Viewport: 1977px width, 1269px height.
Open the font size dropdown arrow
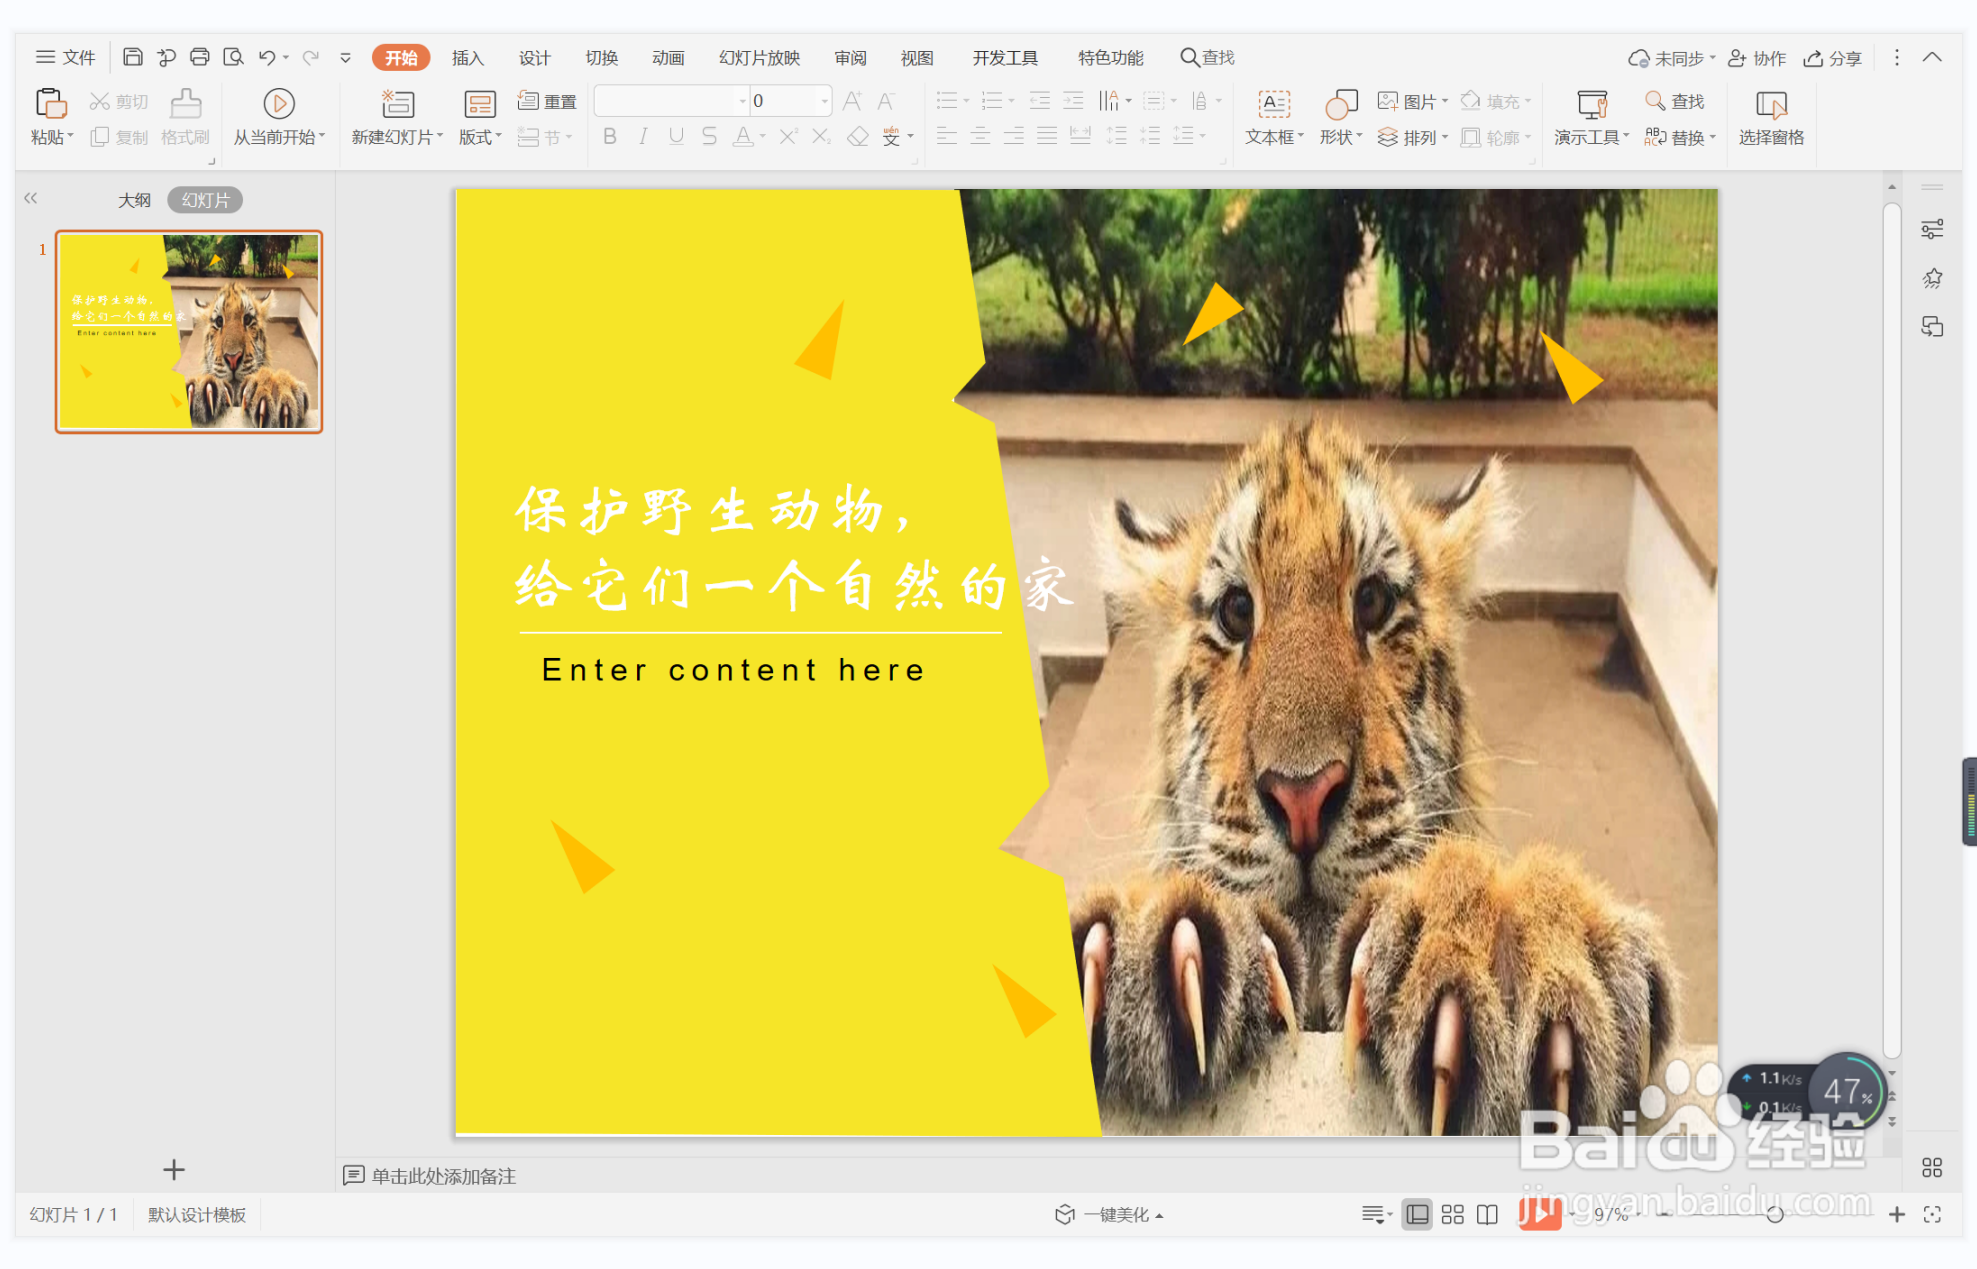824,101
